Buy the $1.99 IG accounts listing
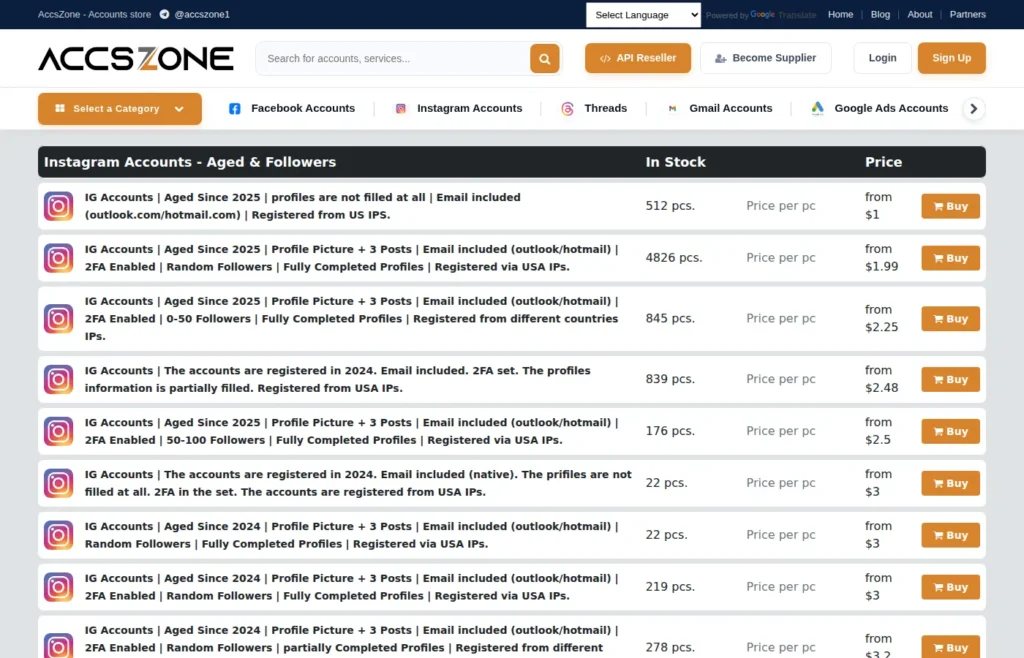Image resolution: width=1024 pixels, height=658 pixels. coord(950,258)
